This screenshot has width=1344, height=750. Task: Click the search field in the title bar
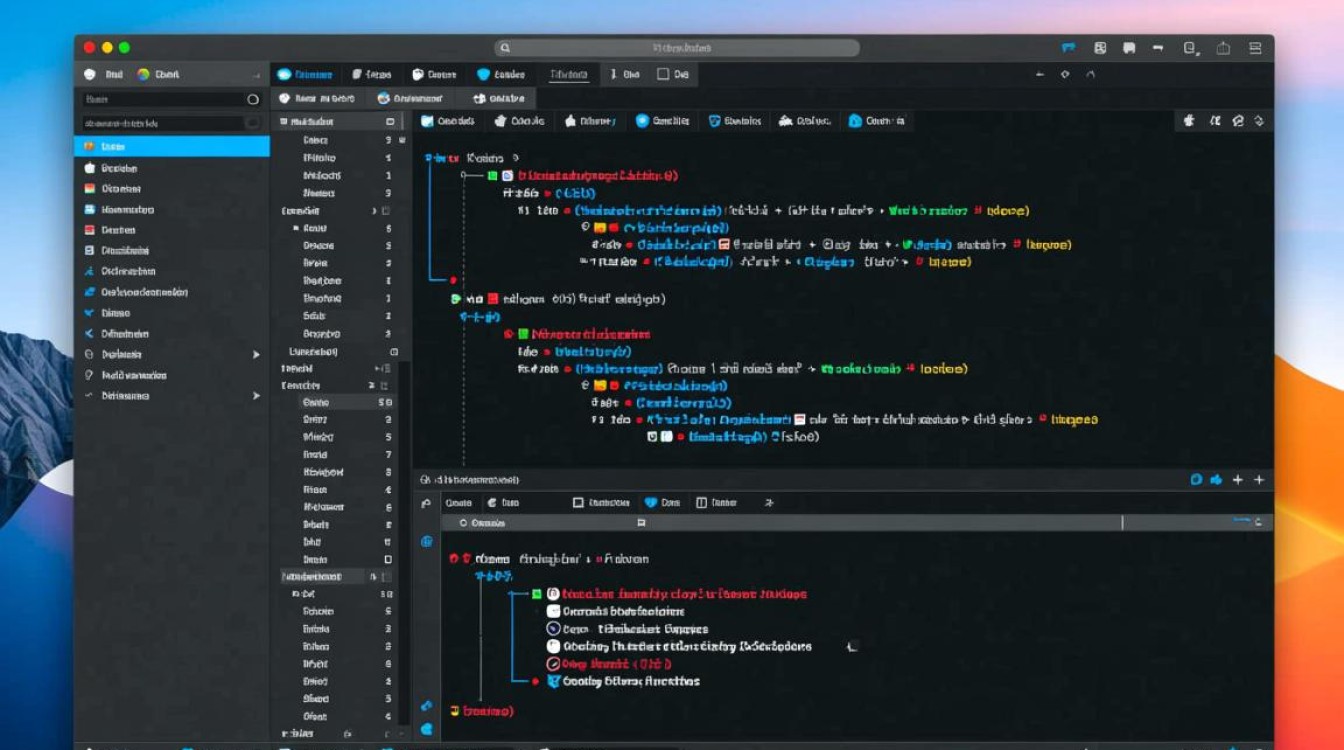[677, 48]
